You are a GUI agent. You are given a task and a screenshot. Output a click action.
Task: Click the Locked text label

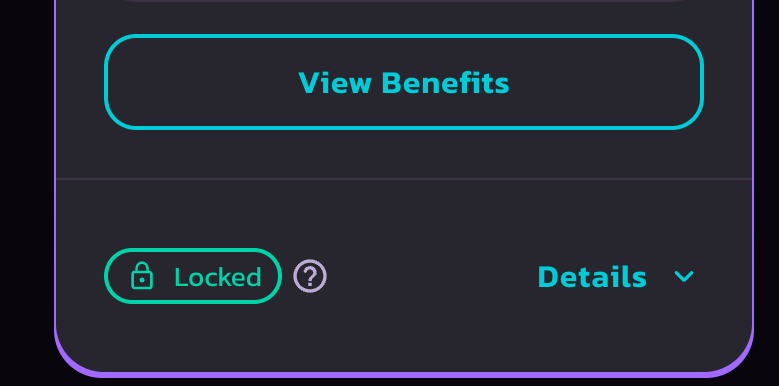tap(218, 277)
